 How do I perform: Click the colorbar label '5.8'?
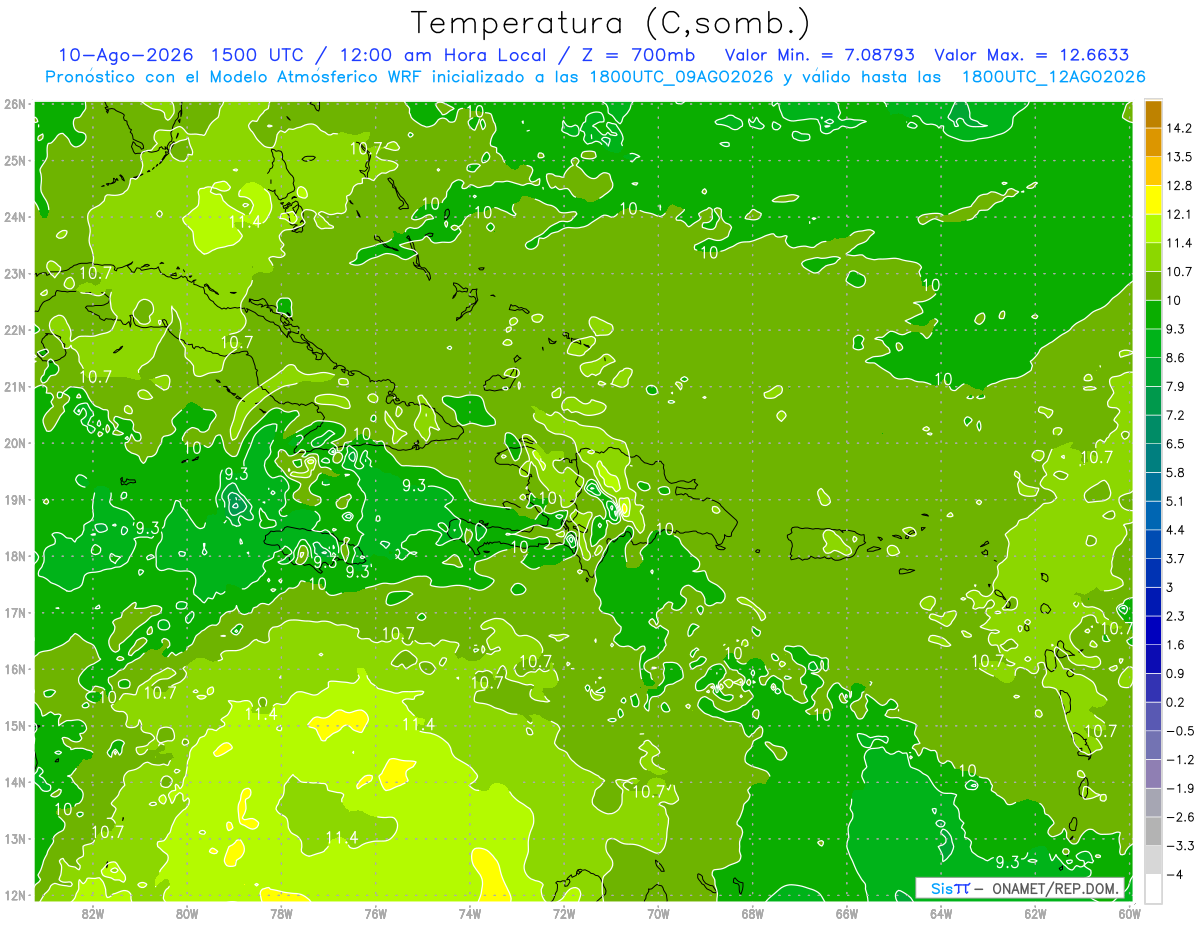(x=1176, y=472)
